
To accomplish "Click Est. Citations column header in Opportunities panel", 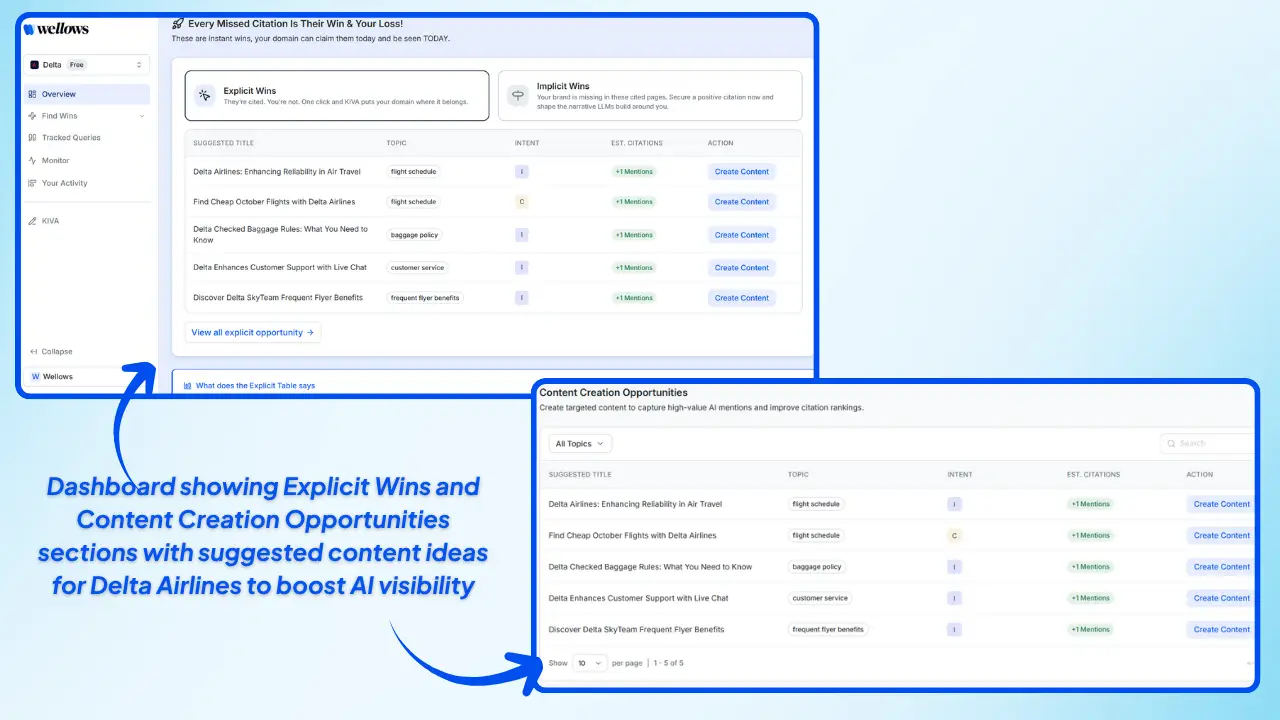I will click(1093, 474).
